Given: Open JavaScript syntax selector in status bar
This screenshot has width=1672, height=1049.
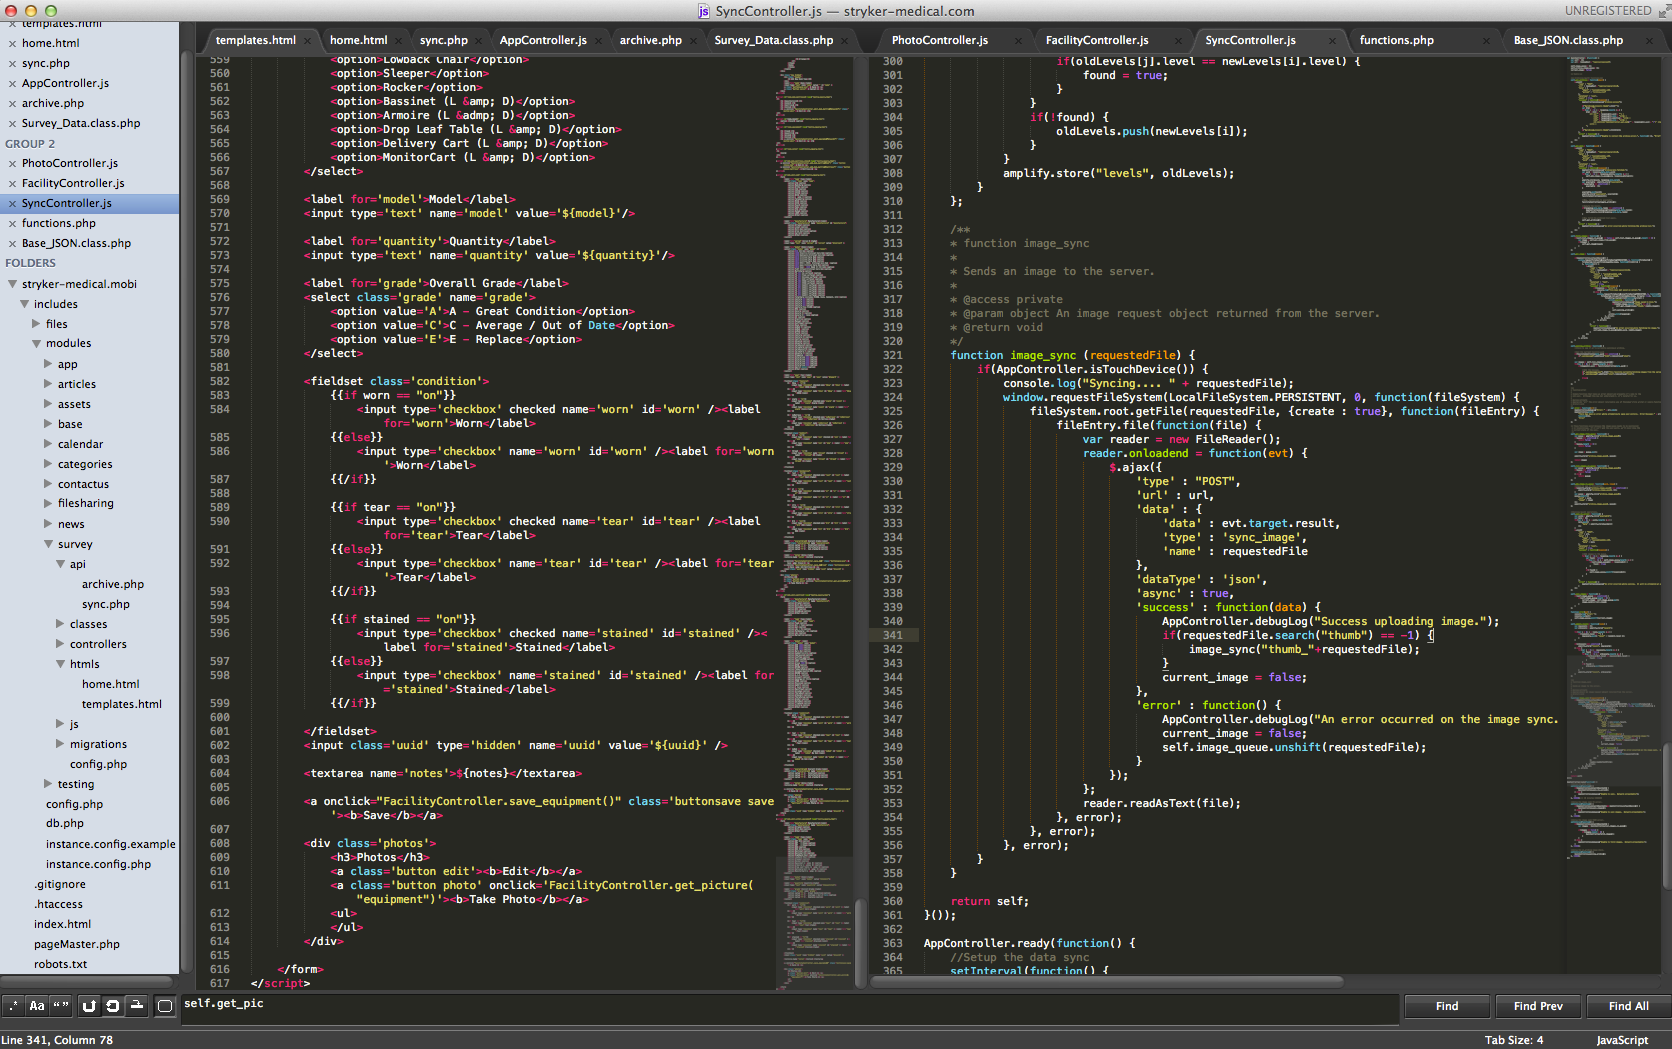Looking at the screenshot, I should point(1622,1040).
